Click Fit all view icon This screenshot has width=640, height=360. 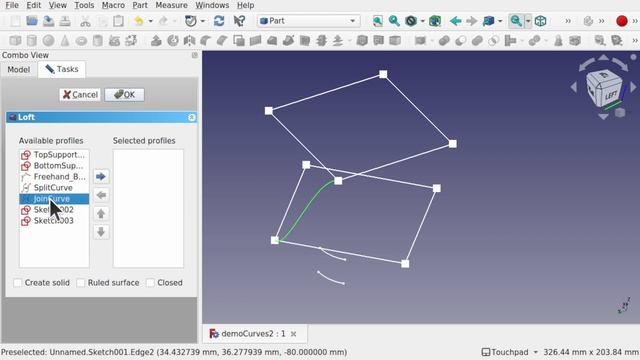[378, 21]
